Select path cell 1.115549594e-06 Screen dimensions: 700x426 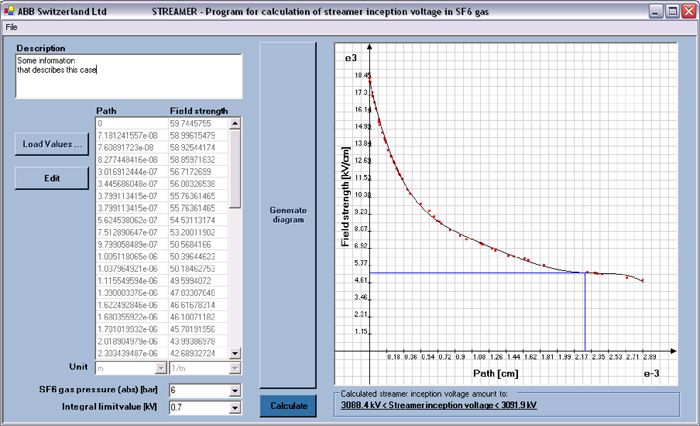132,281
